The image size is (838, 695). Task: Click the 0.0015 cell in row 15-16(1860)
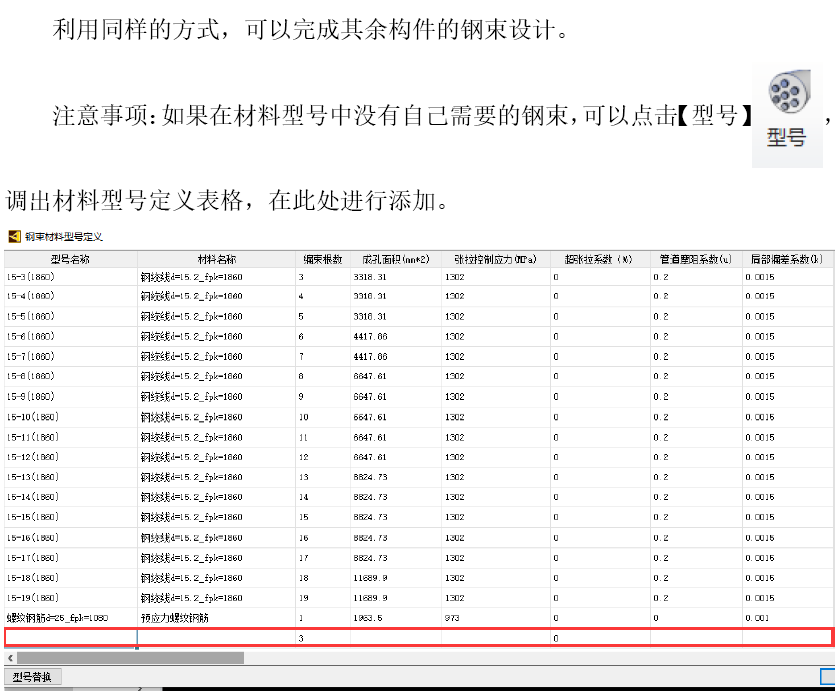(787, 538)
